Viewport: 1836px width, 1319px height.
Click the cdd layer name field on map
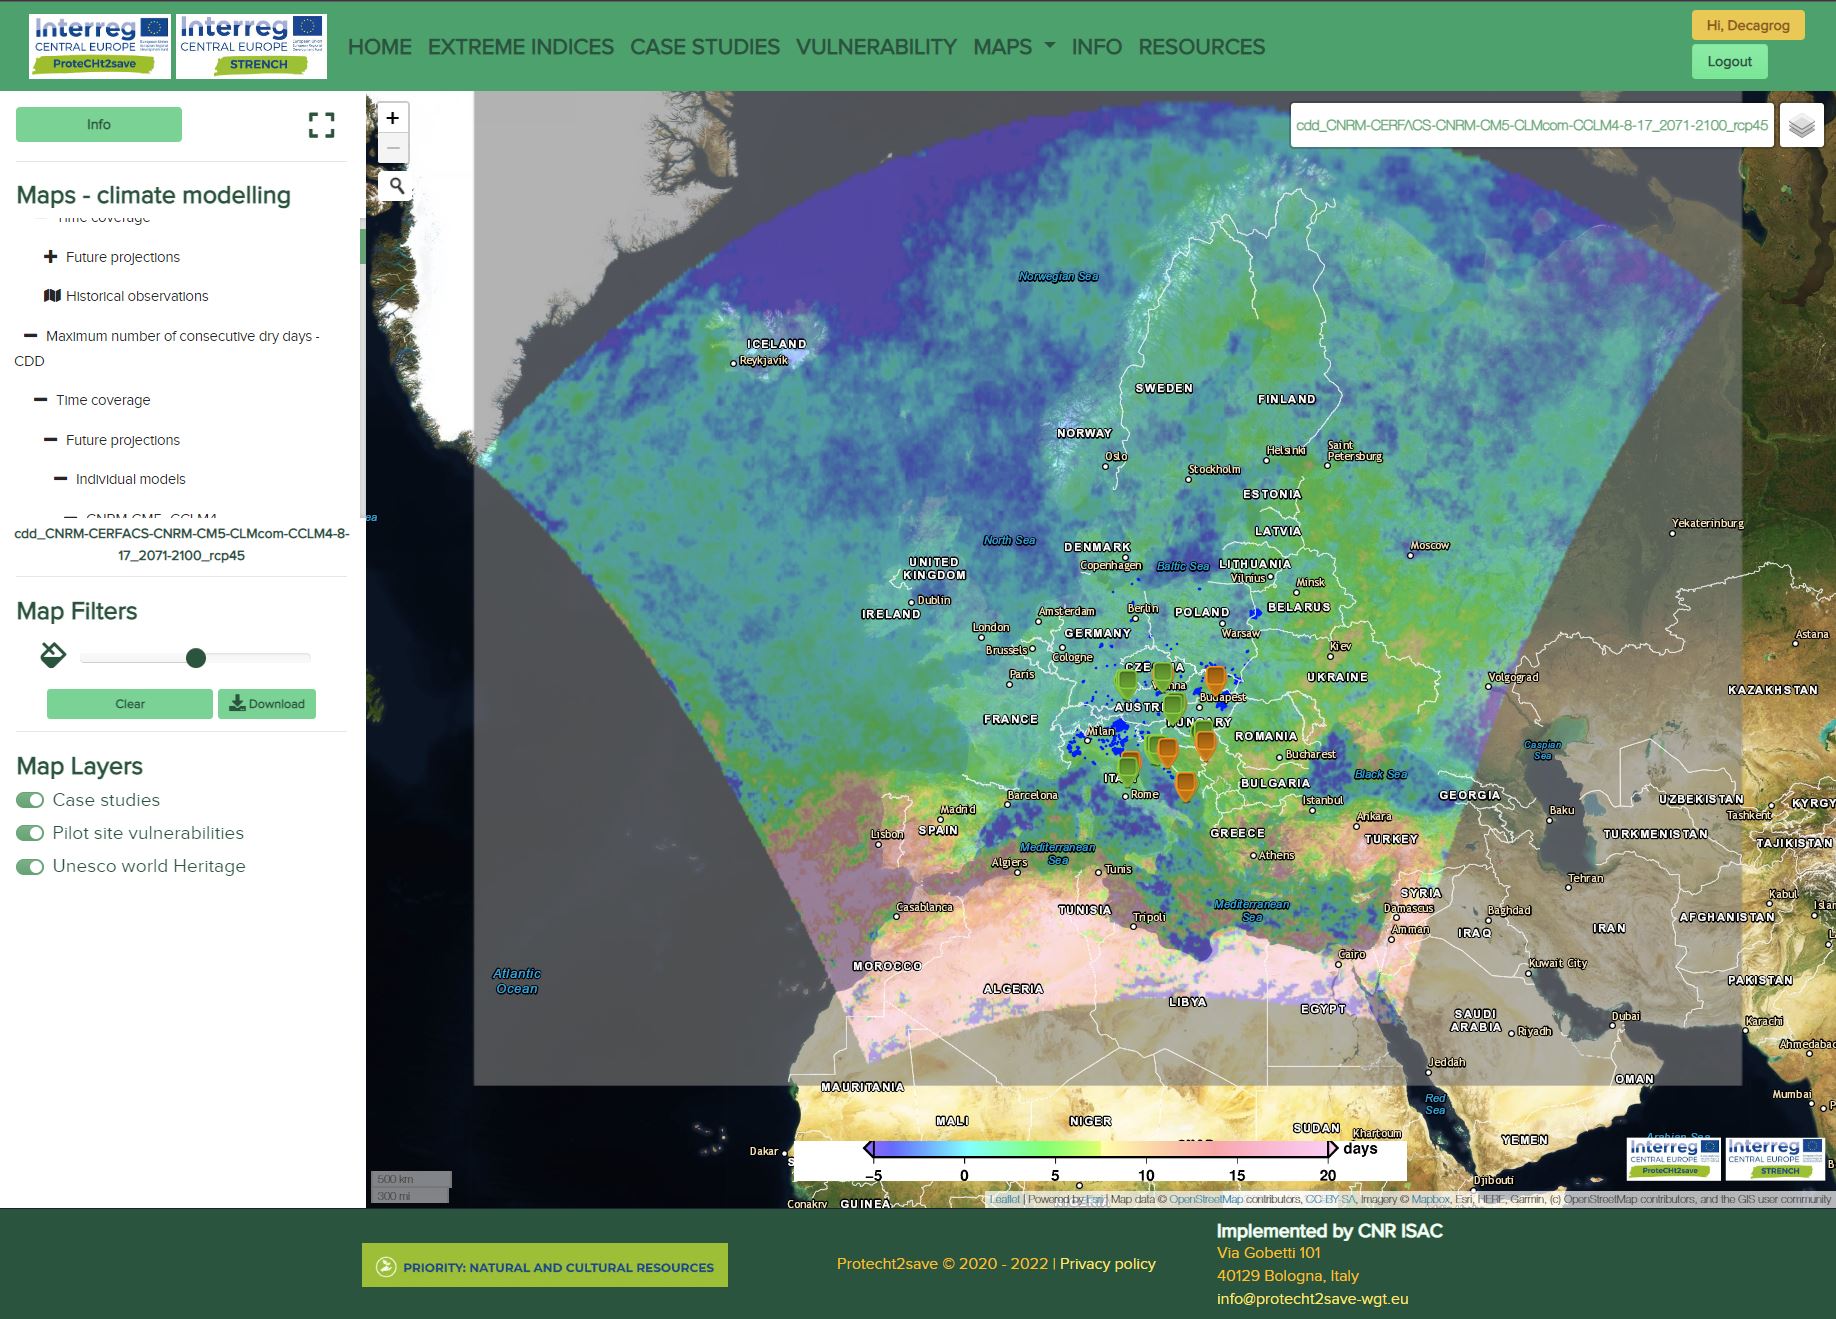[1531, 126]
